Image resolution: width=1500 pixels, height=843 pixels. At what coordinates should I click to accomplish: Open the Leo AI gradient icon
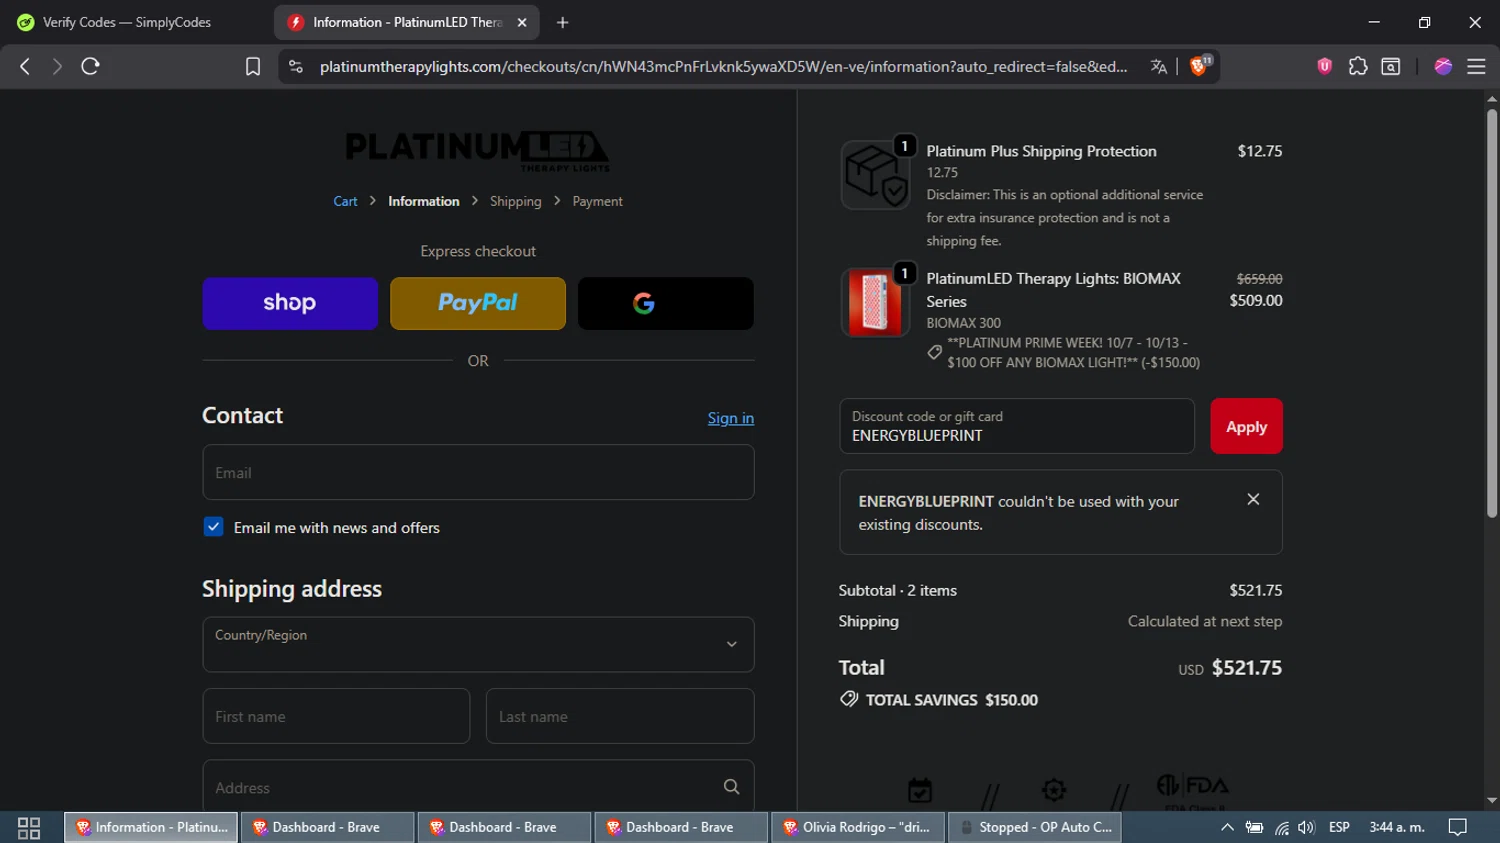[1443, 66]
